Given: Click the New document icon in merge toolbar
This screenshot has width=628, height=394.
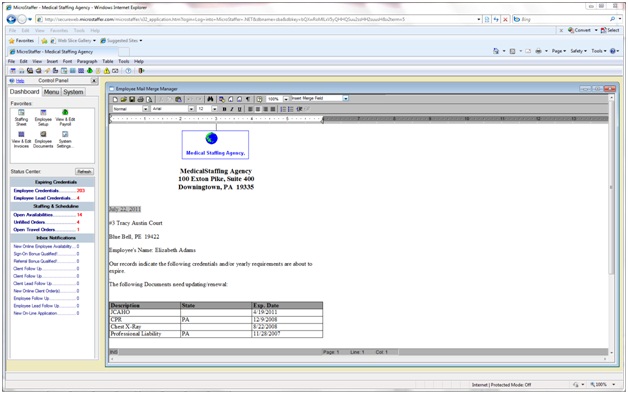Looking at the screenshot, I should [x=115, y=99].
